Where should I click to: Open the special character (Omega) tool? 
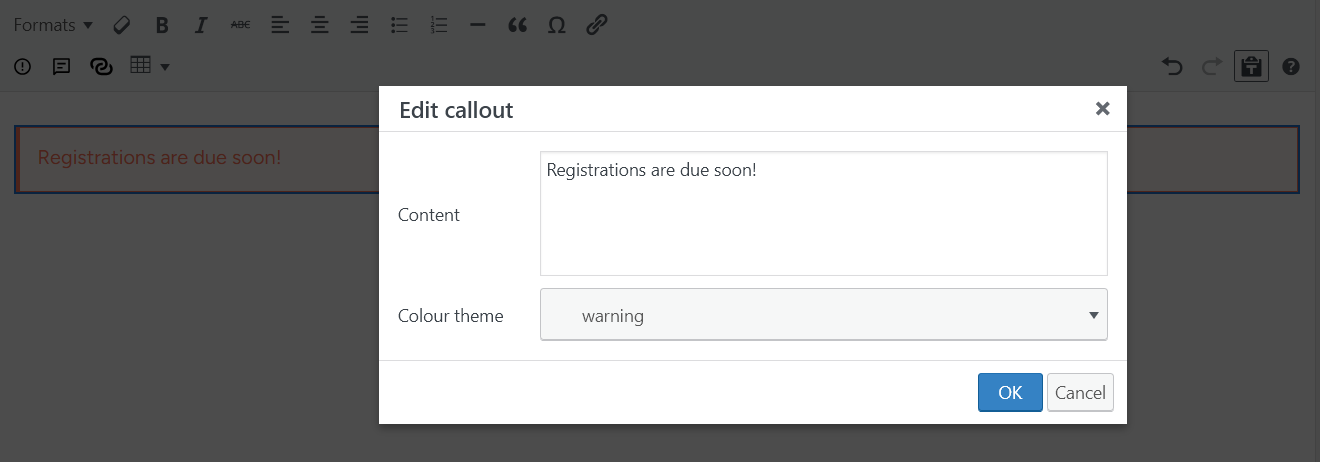pyautogui.click(x=557, y=26)
